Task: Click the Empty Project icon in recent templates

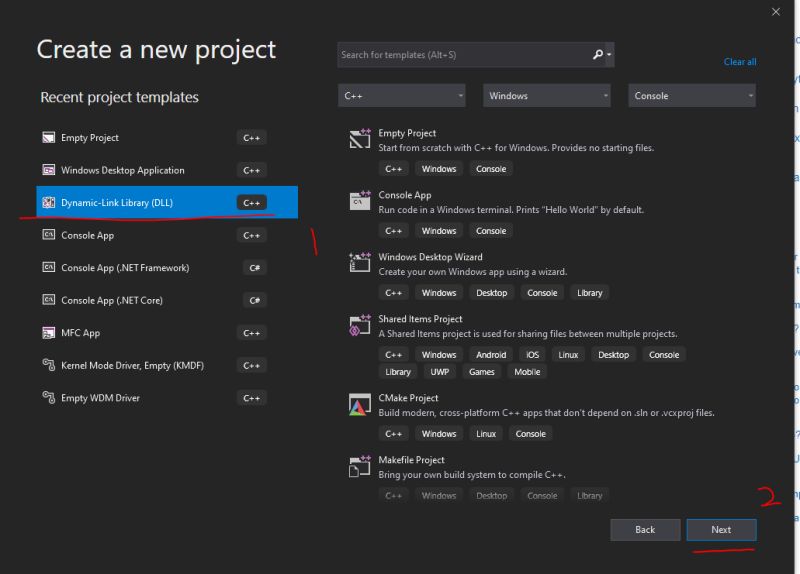Action: (48, 138)
